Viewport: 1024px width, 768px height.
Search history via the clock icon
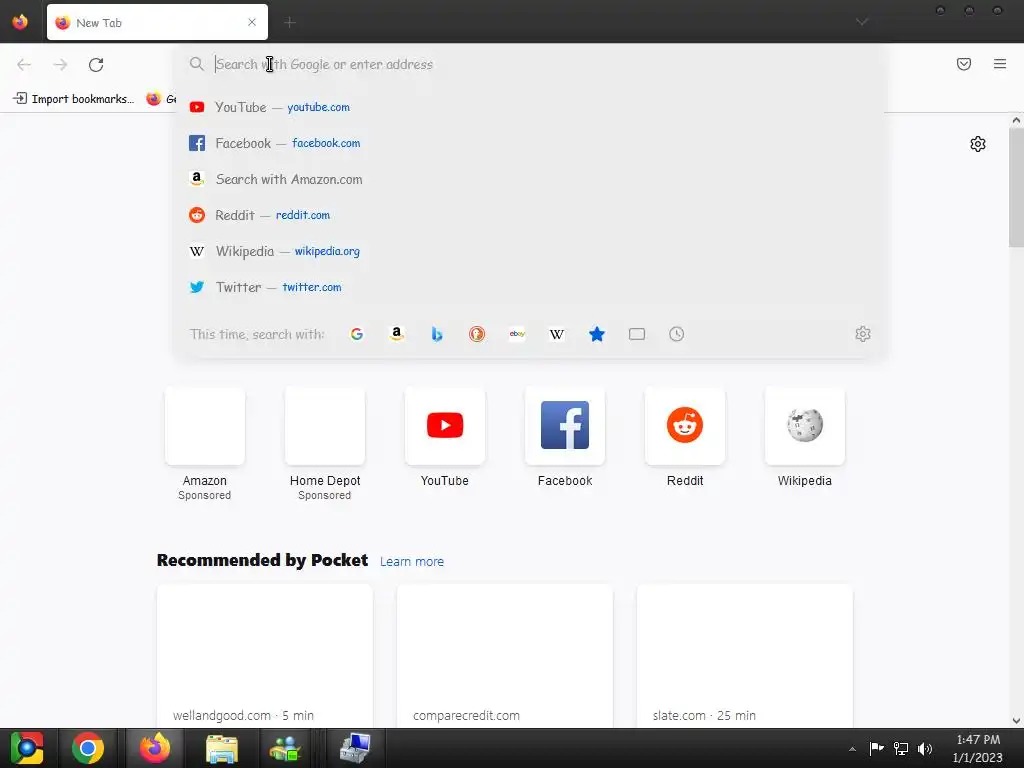(x=677, y=334)
